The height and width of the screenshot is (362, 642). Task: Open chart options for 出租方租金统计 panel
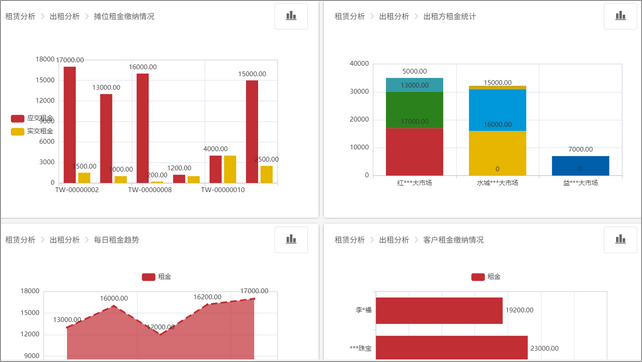(620, 16)
